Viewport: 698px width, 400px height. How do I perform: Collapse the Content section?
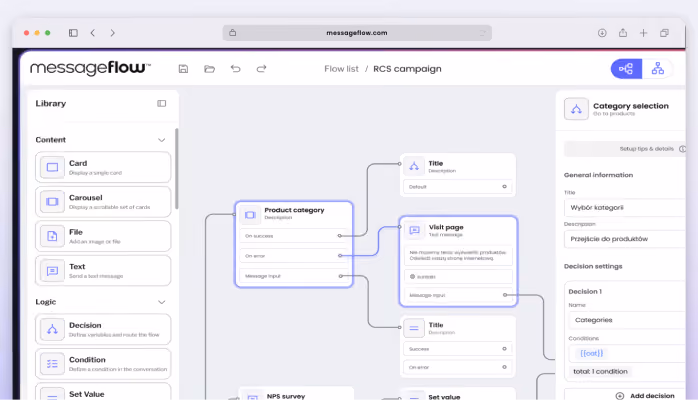pyautogui.click(x=162, y=140)
